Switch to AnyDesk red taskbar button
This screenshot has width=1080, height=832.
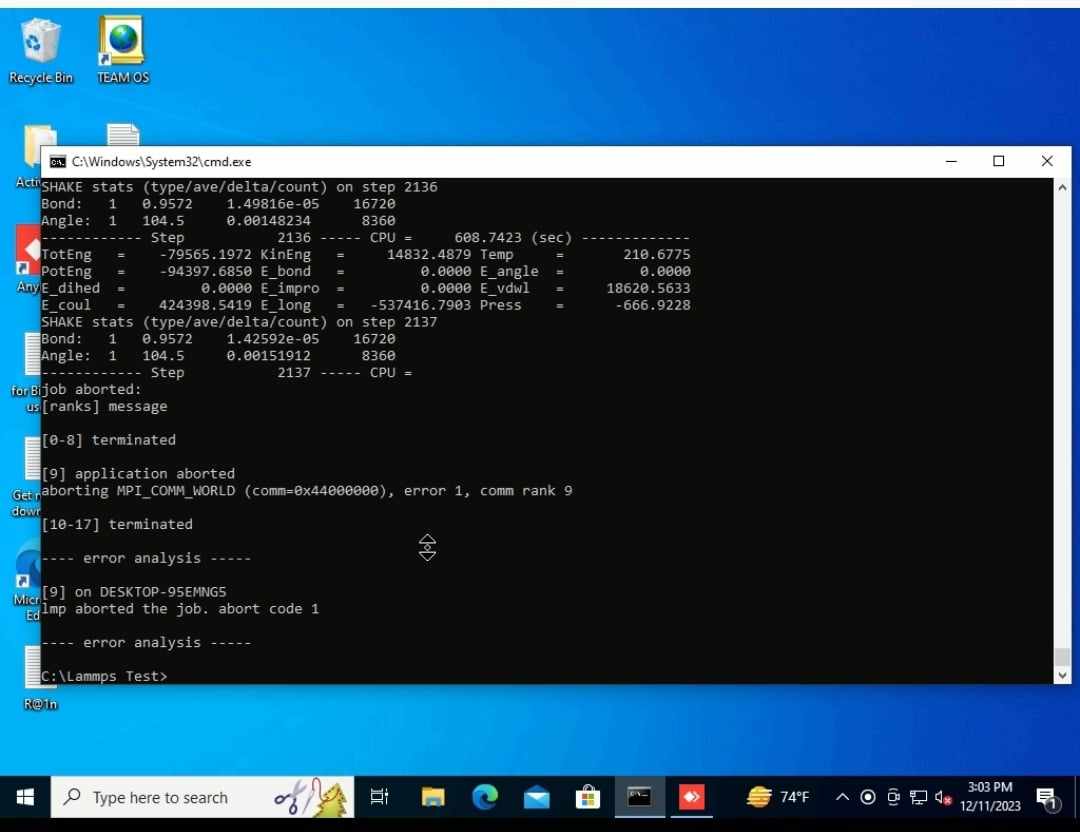coord(692,798)
